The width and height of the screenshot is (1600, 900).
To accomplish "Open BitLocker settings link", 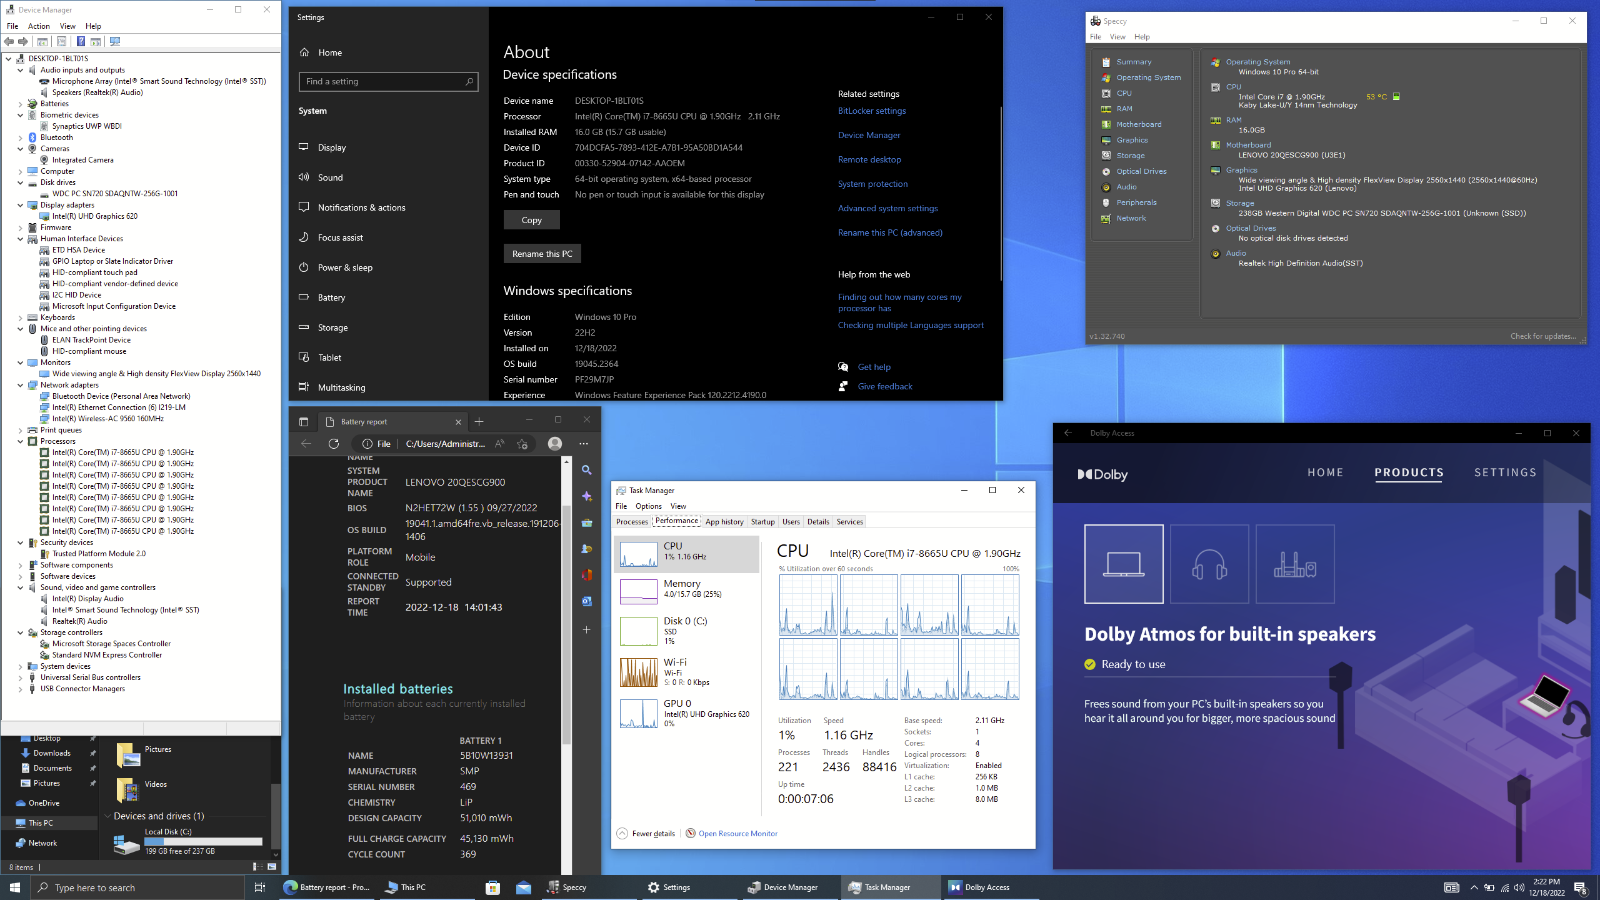I will [872, 111].
